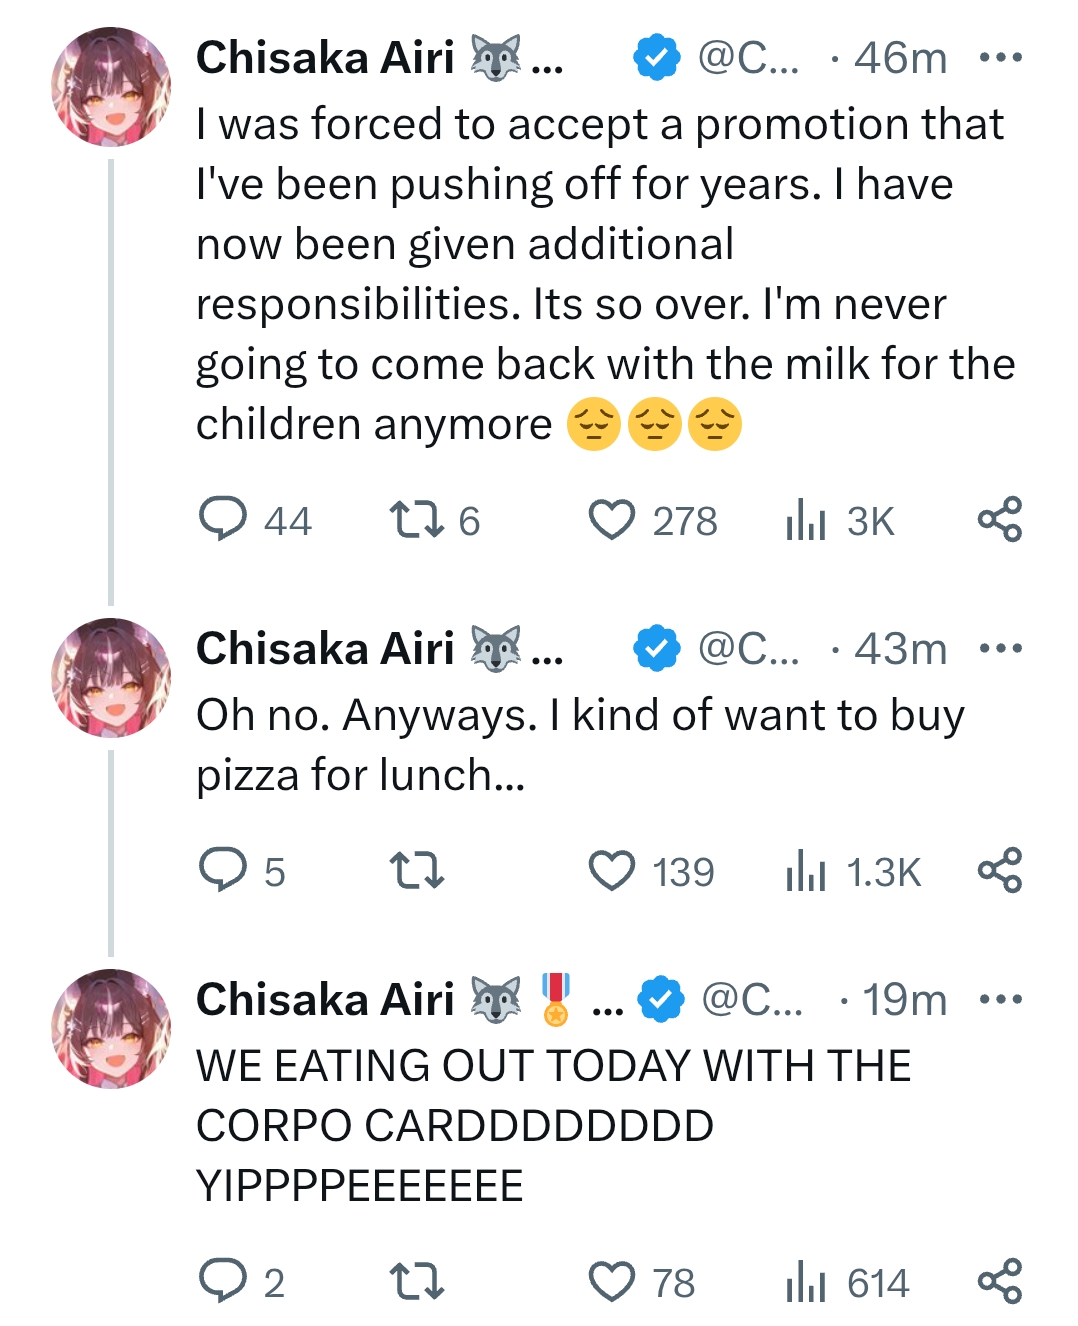Retweet the CORPO CARD tweet
1078x1326 pixels.
click(416, 1281)
